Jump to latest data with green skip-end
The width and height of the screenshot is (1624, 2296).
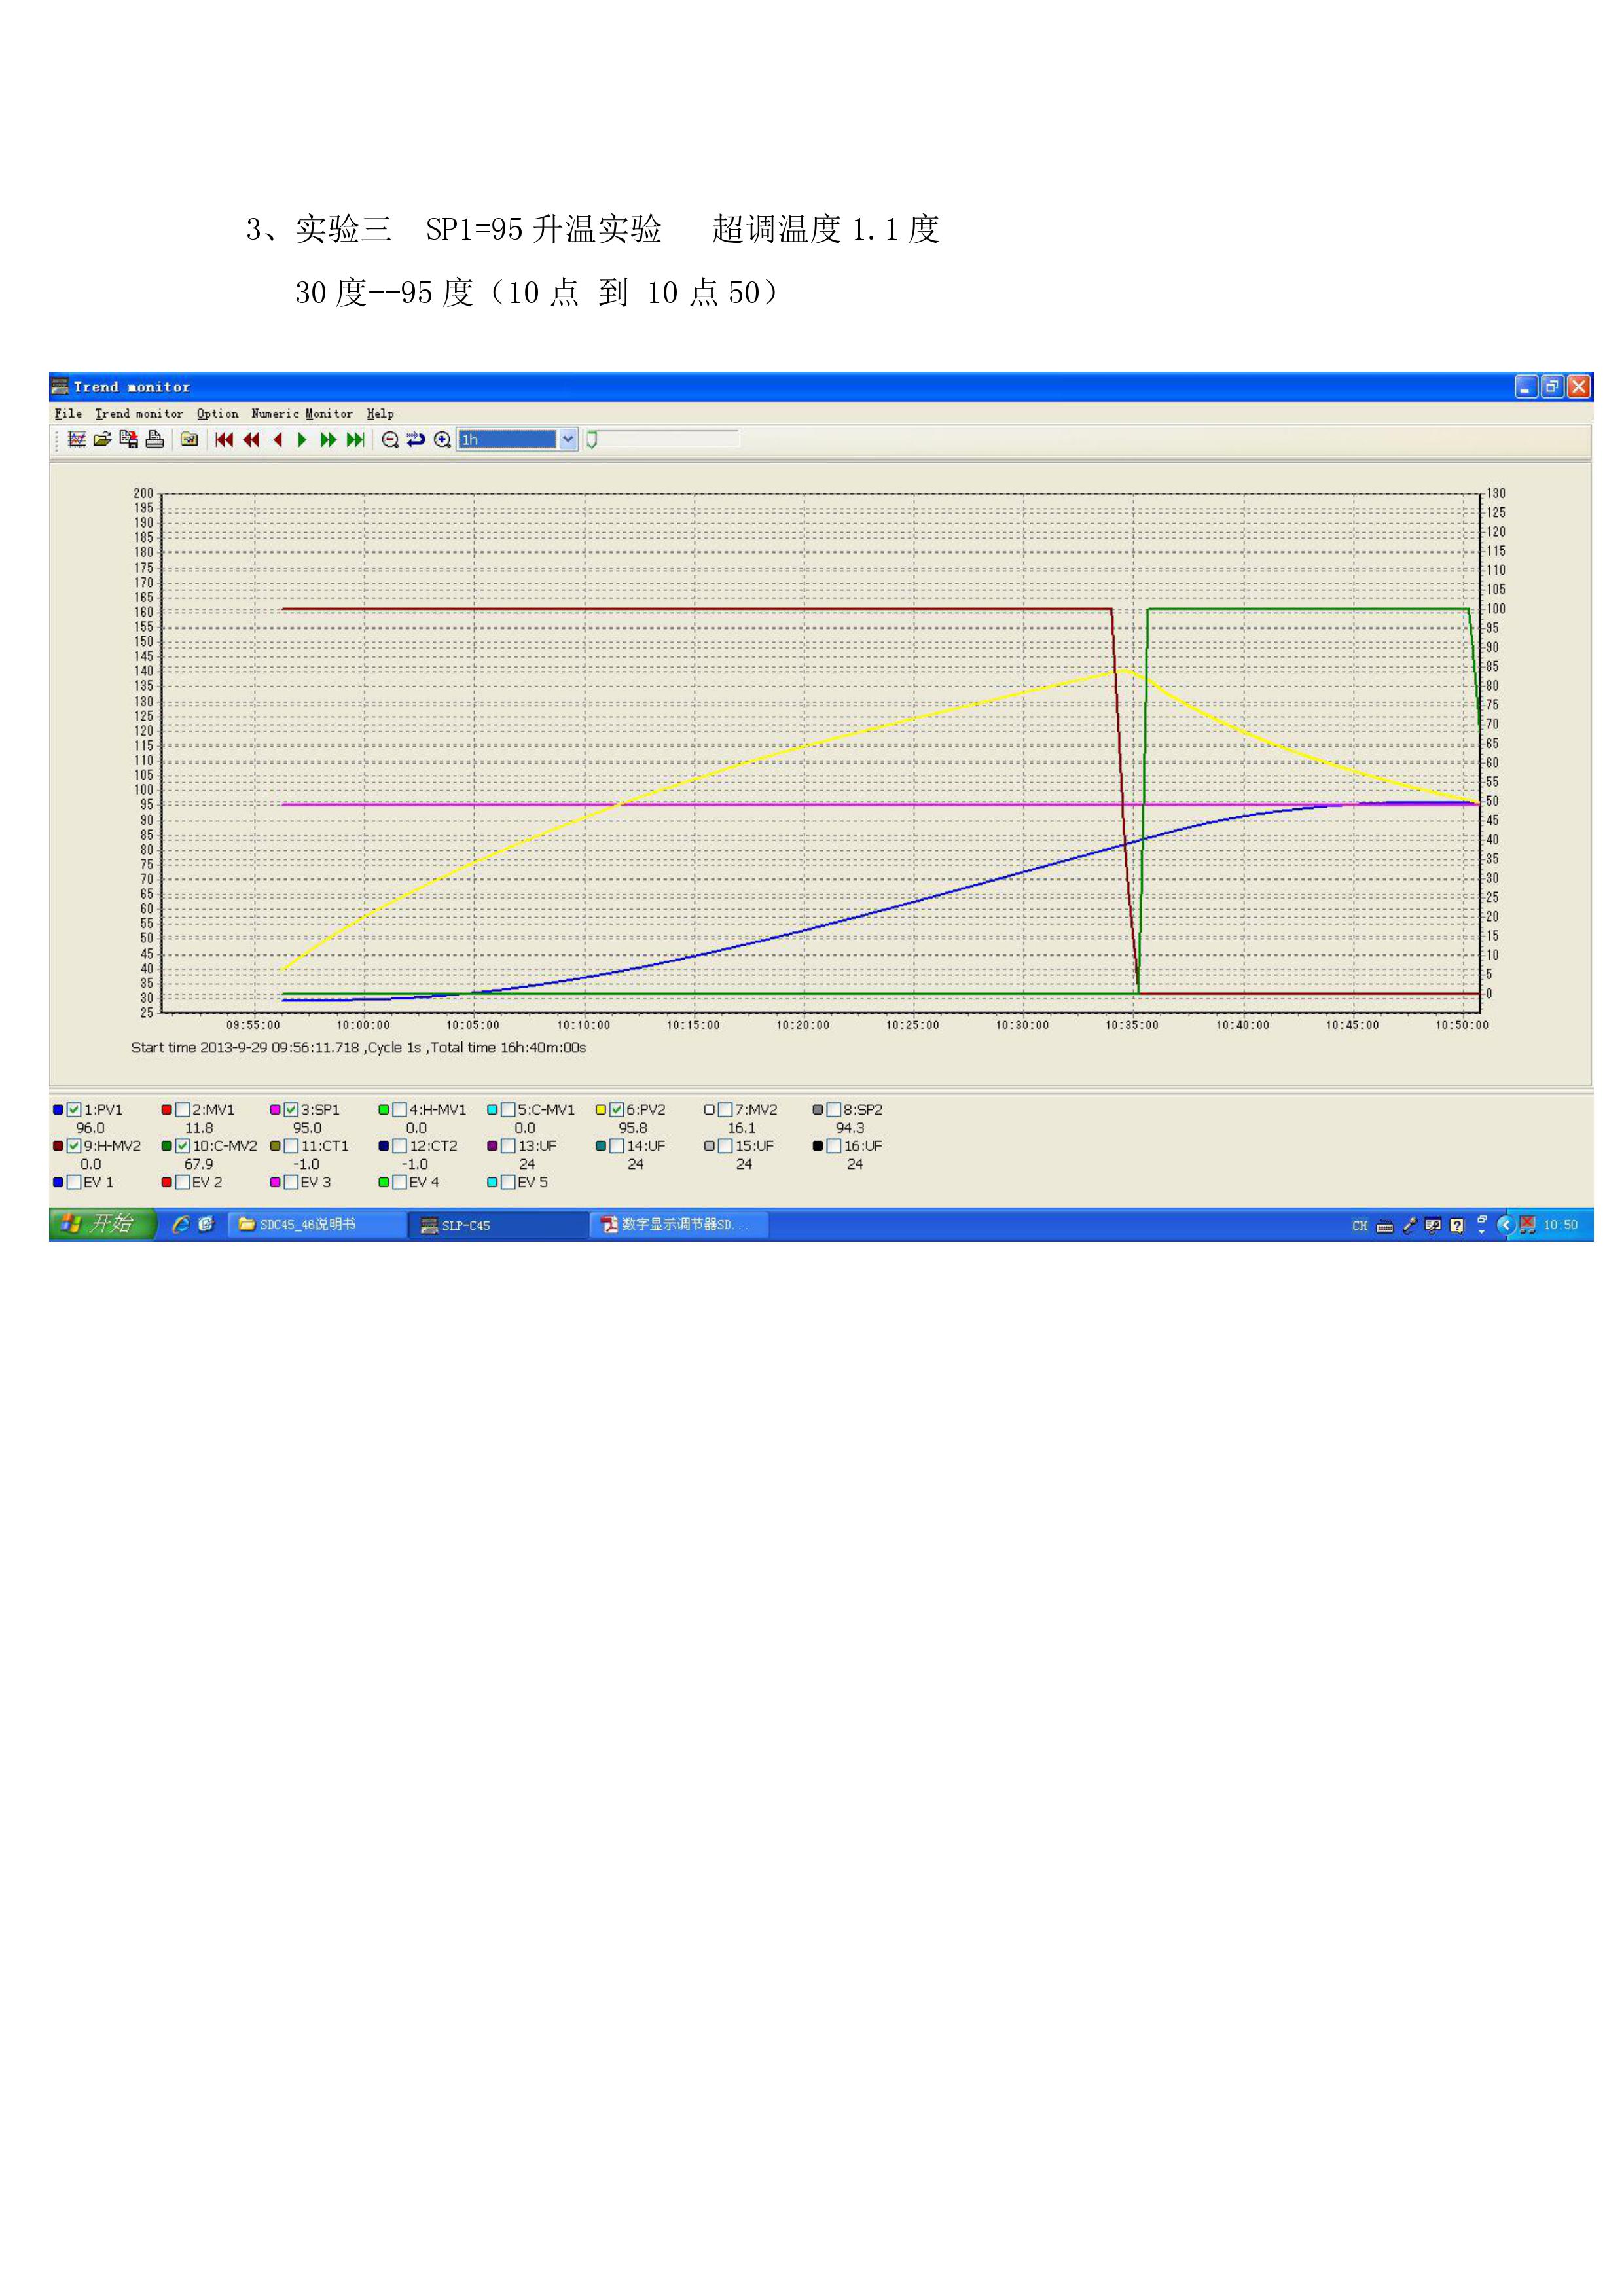(x=355, y=440)
